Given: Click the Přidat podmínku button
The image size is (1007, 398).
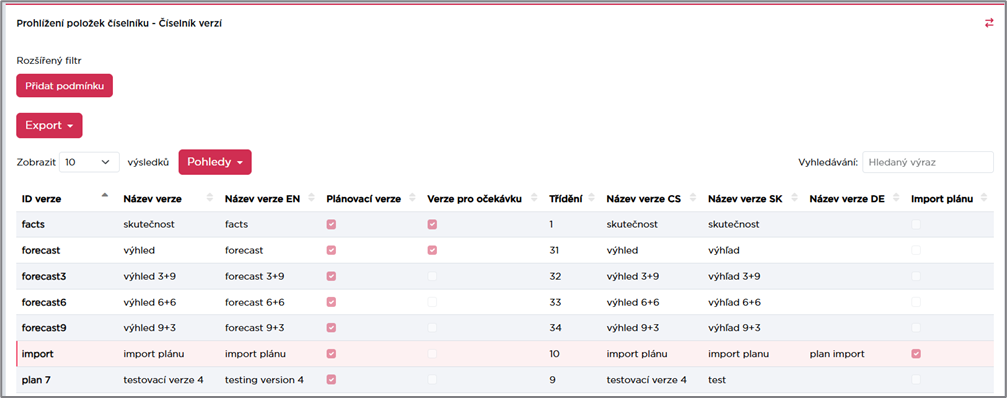Looking at the screenshot, I should coord(64,85).
